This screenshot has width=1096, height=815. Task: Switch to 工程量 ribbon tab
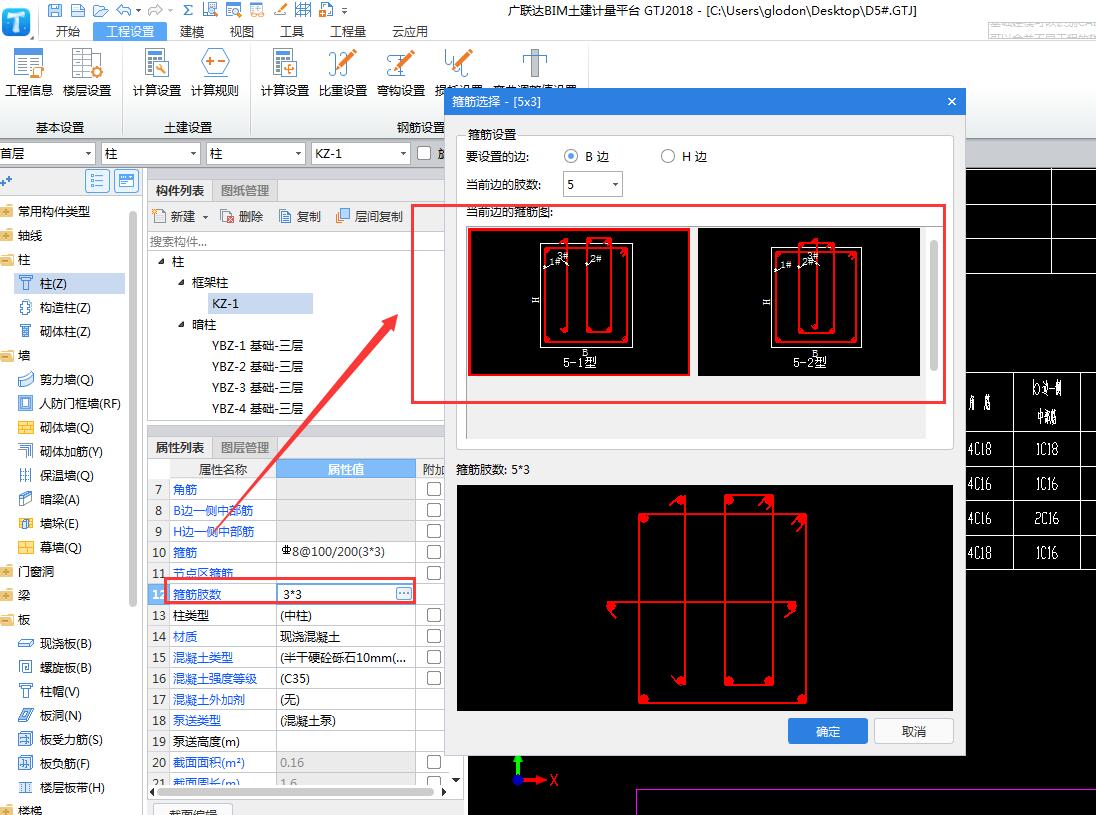click(348, 31)
